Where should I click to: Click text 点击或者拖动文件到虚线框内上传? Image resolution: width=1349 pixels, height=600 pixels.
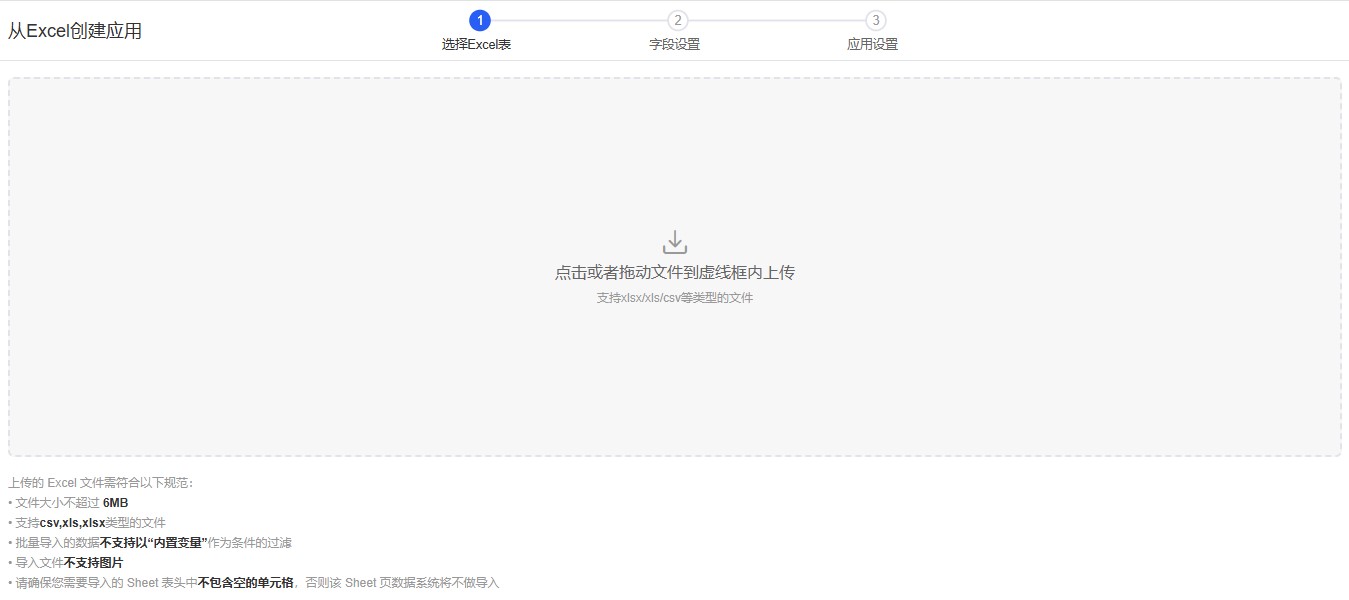[675, 273]
